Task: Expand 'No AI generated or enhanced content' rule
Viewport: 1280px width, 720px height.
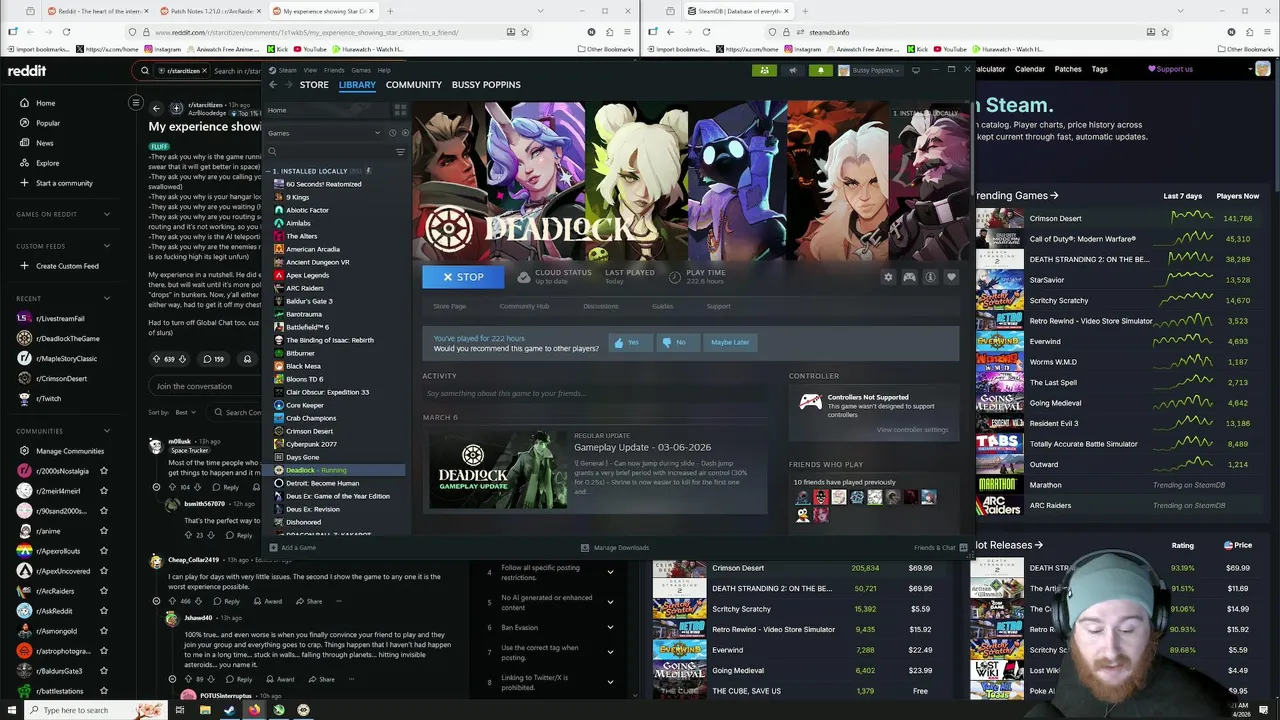Action: [x=610, y=602]
